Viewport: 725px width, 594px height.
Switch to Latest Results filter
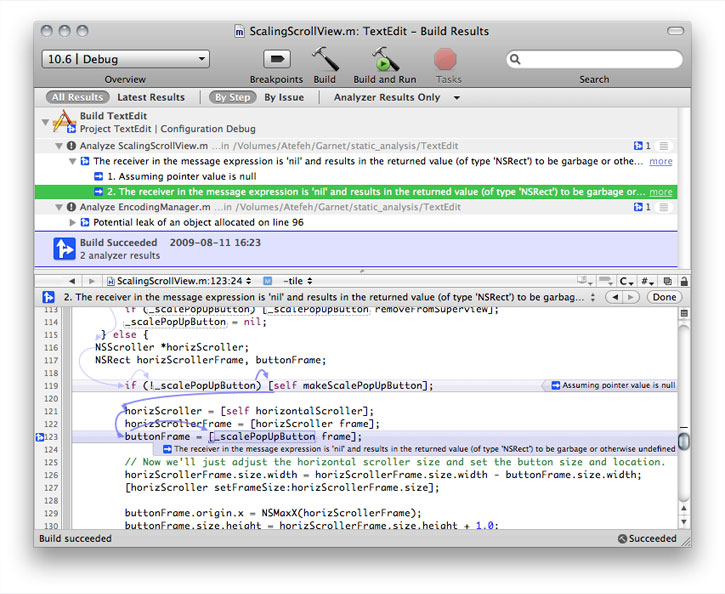(x=151, y=98)
